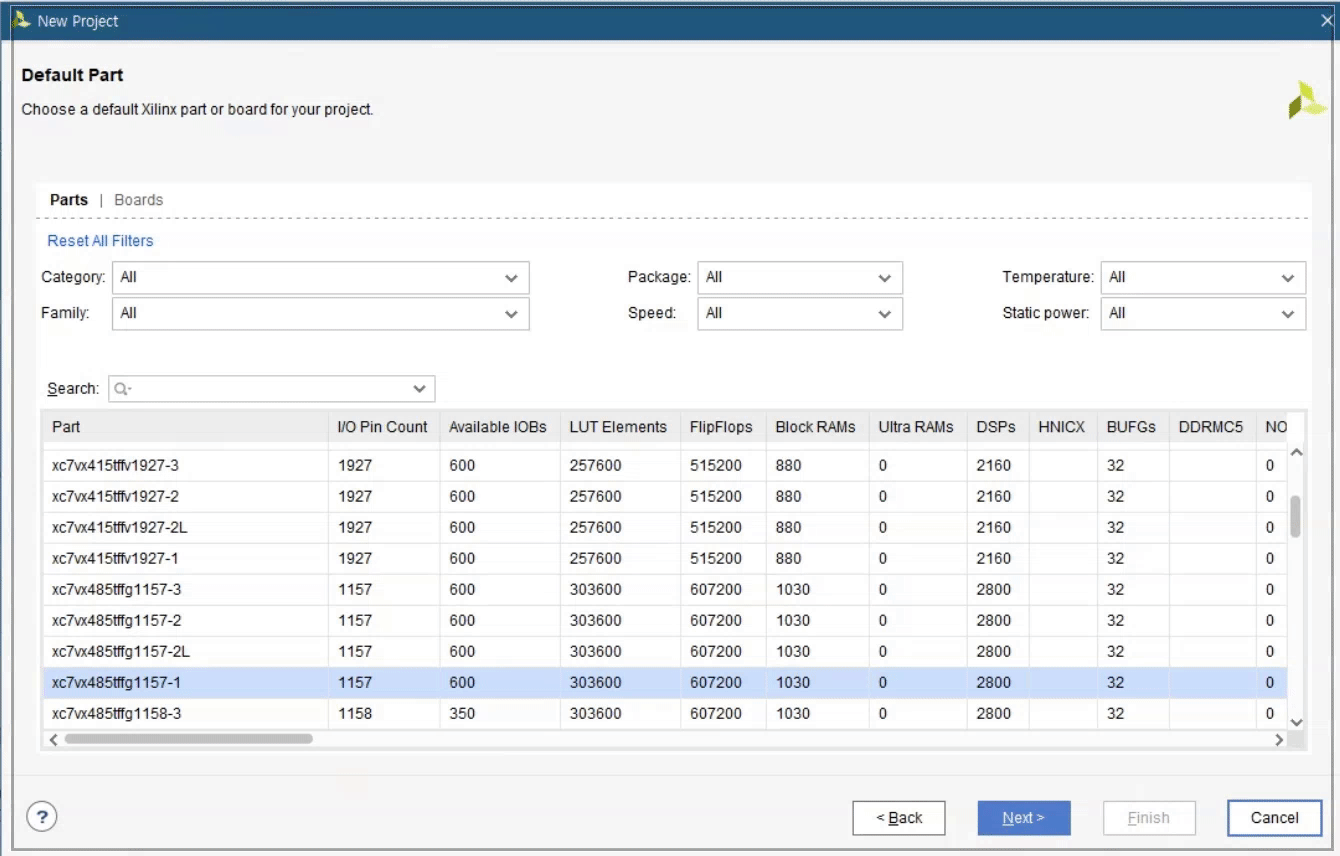Image resolution: width=1340 pixels, height=856 pixels.
Task: Select part xc7vx415tffv1927-2
Action: coord(664,496)
